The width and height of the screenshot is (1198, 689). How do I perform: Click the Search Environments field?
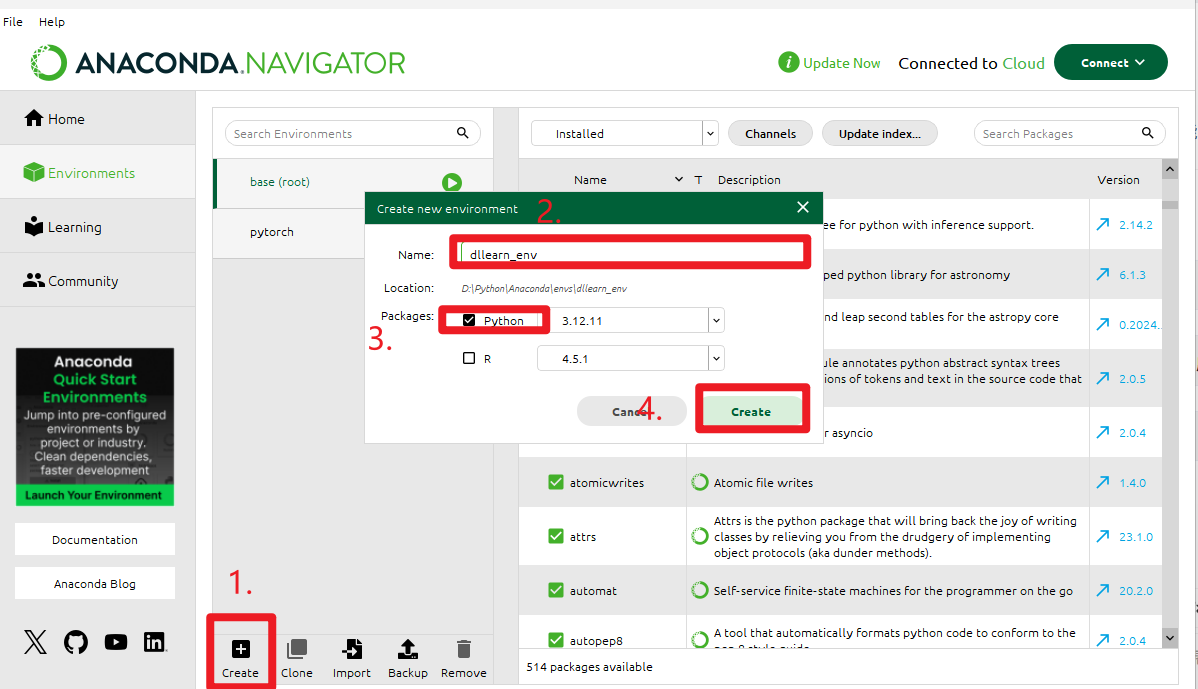352,133
